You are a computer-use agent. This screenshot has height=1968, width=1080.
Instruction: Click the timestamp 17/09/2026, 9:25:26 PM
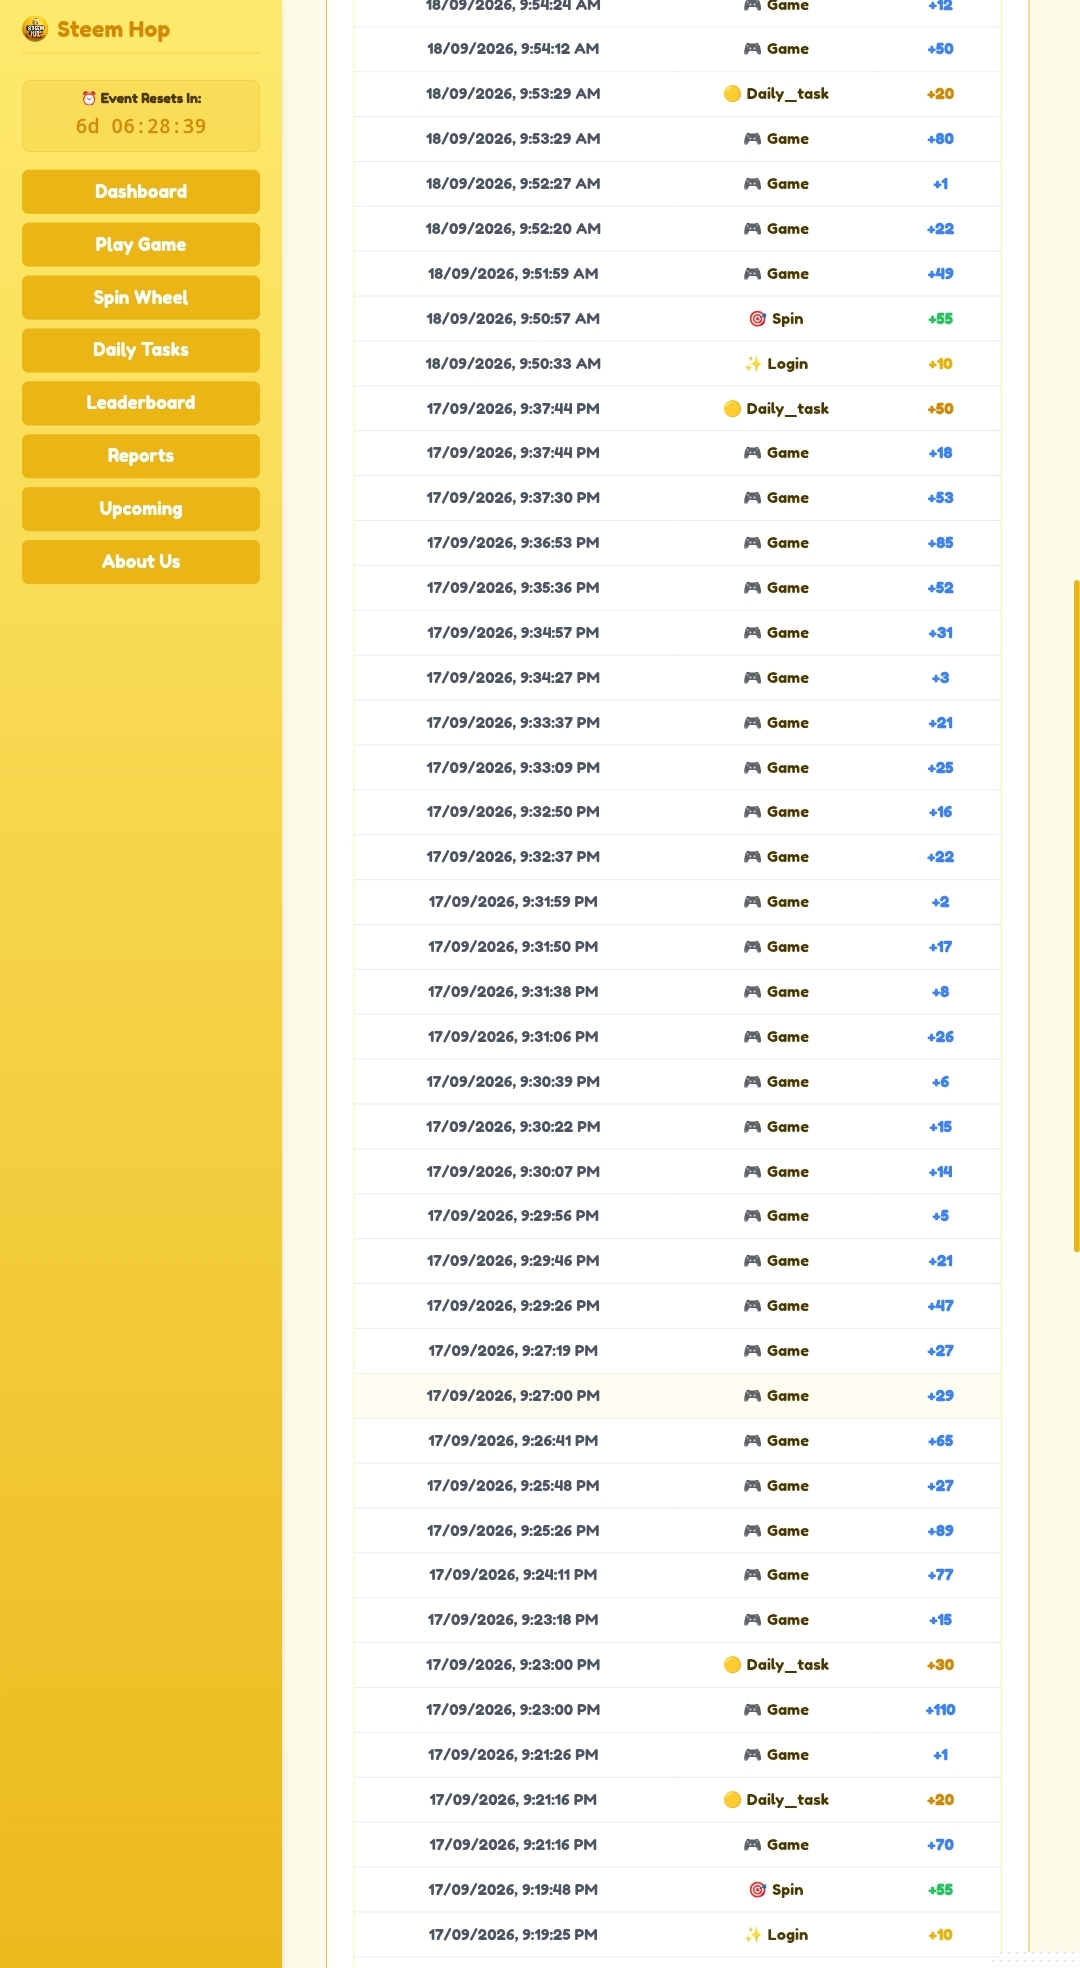coord(513,1530)
